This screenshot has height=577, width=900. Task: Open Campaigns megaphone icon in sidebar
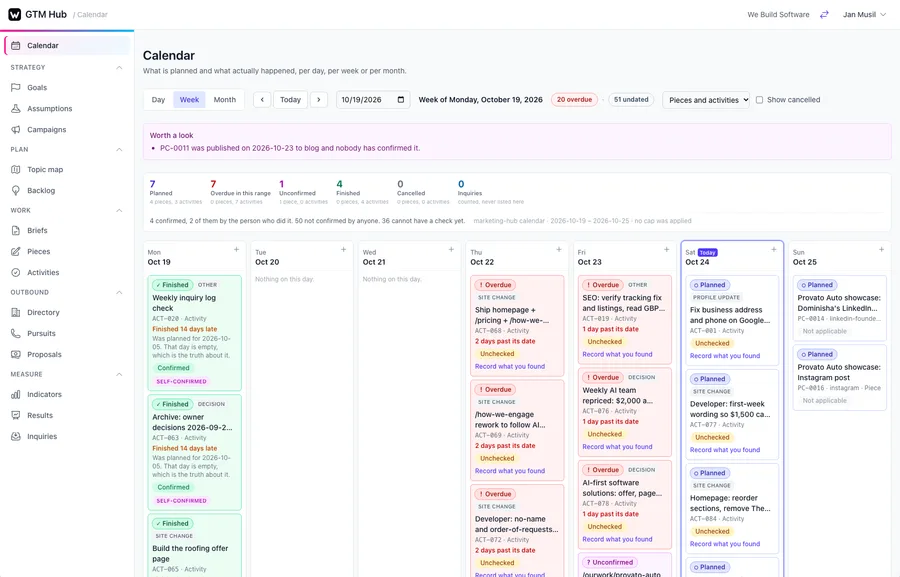[x=15, y=130]
